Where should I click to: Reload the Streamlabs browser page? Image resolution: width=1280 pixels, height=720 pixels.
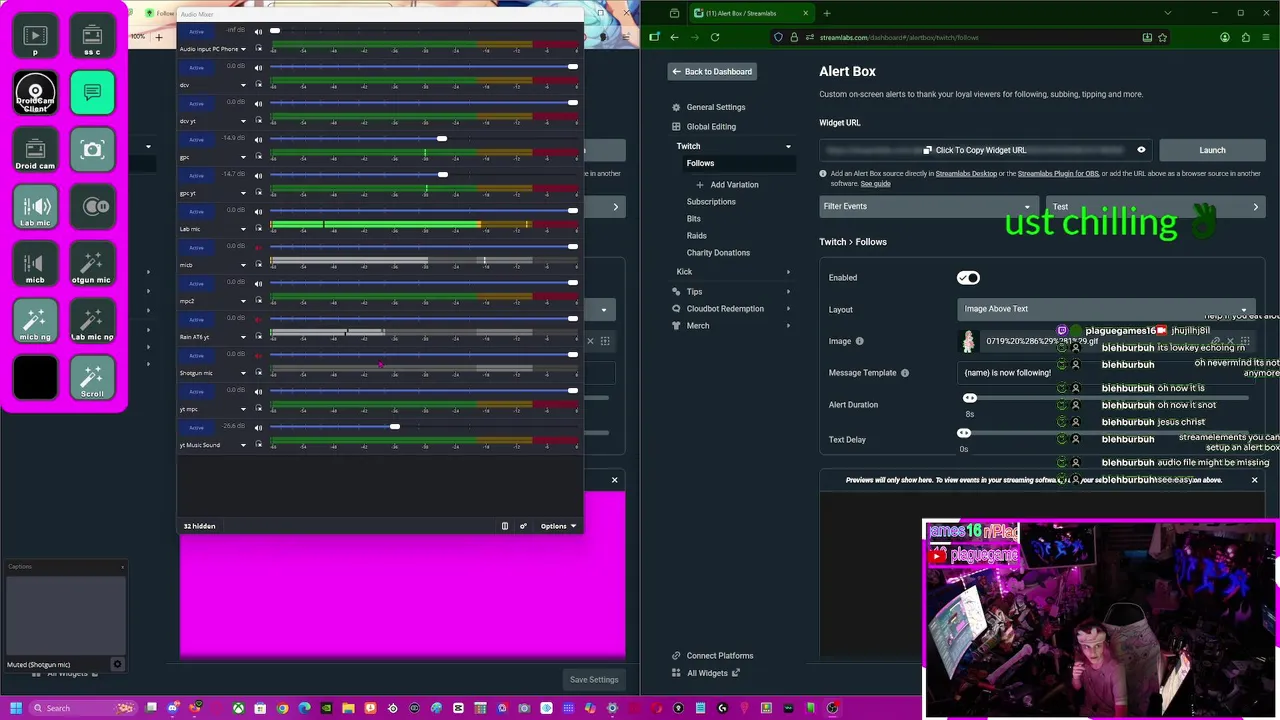coord(715,37)
